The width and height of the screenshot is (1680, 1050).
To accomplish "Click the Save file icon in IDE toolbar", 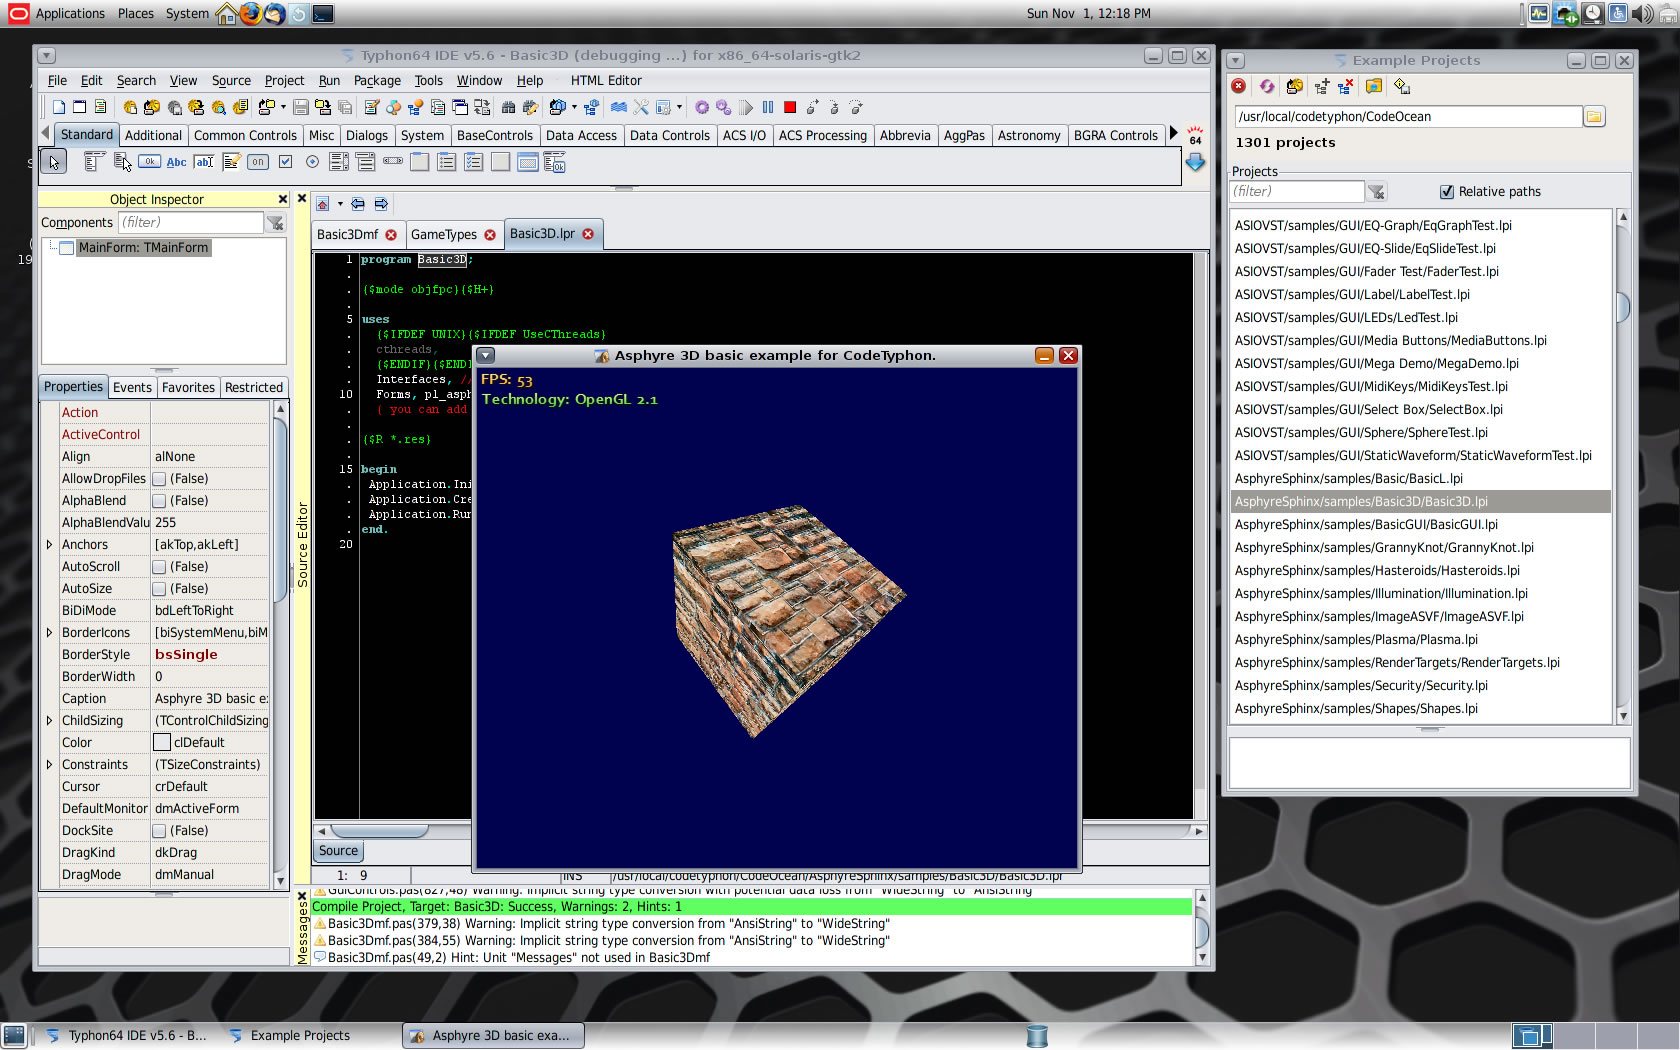I will click(300, 107).
